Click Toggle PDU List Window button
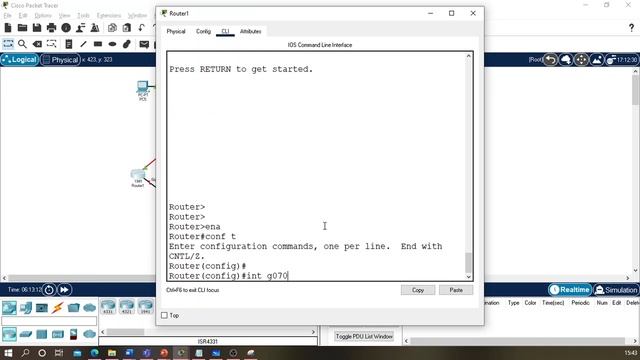 pos(364,337)
